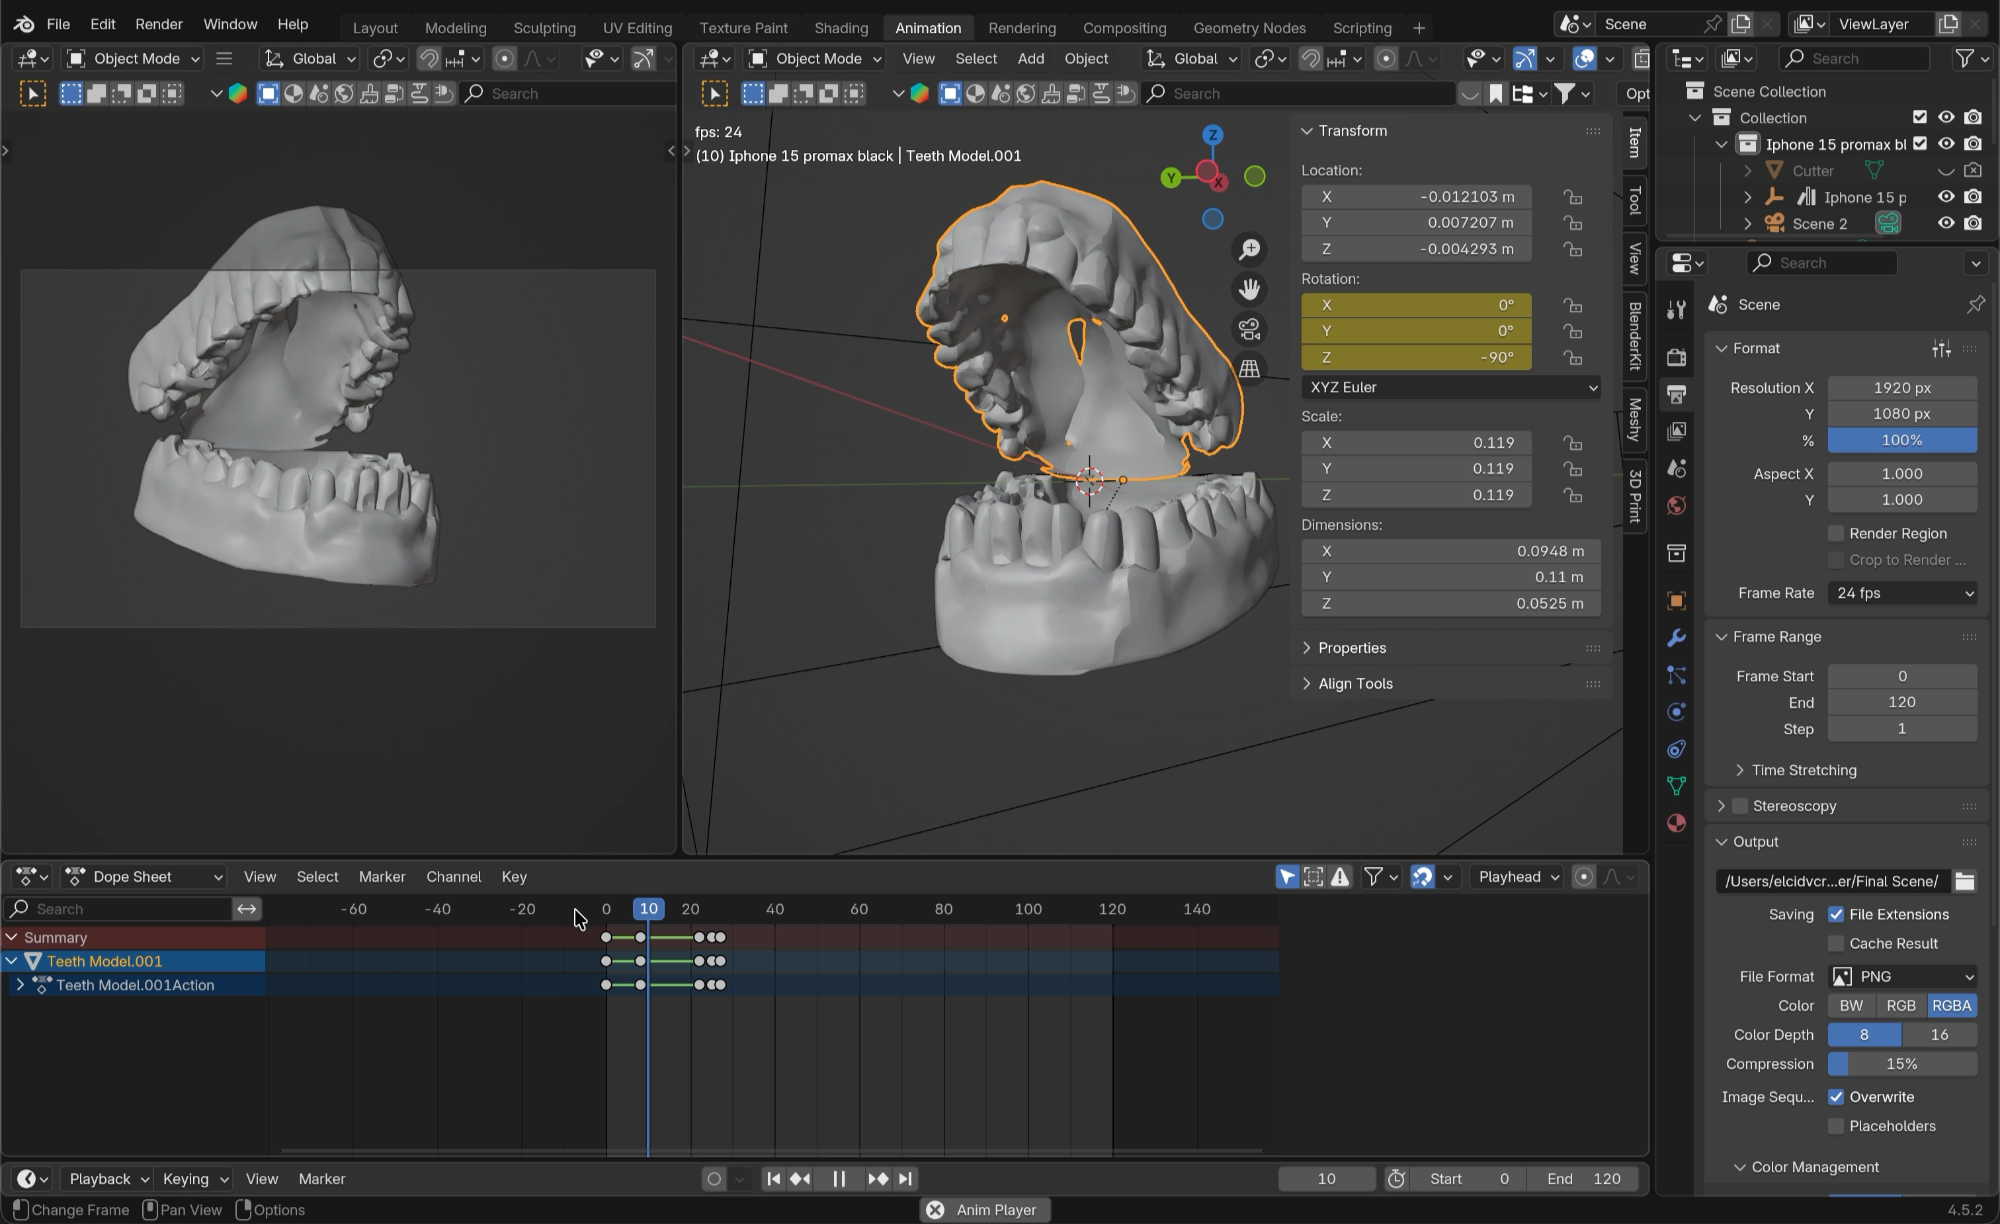Open the View Layer properties tab icon

[1677, 431]
